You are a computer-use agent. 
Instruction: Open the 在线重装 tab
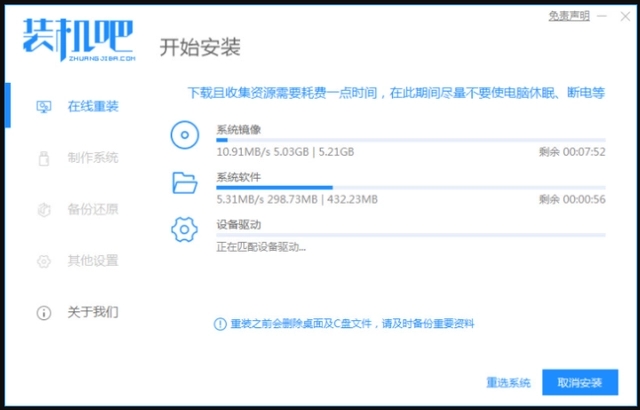(93, 106)
